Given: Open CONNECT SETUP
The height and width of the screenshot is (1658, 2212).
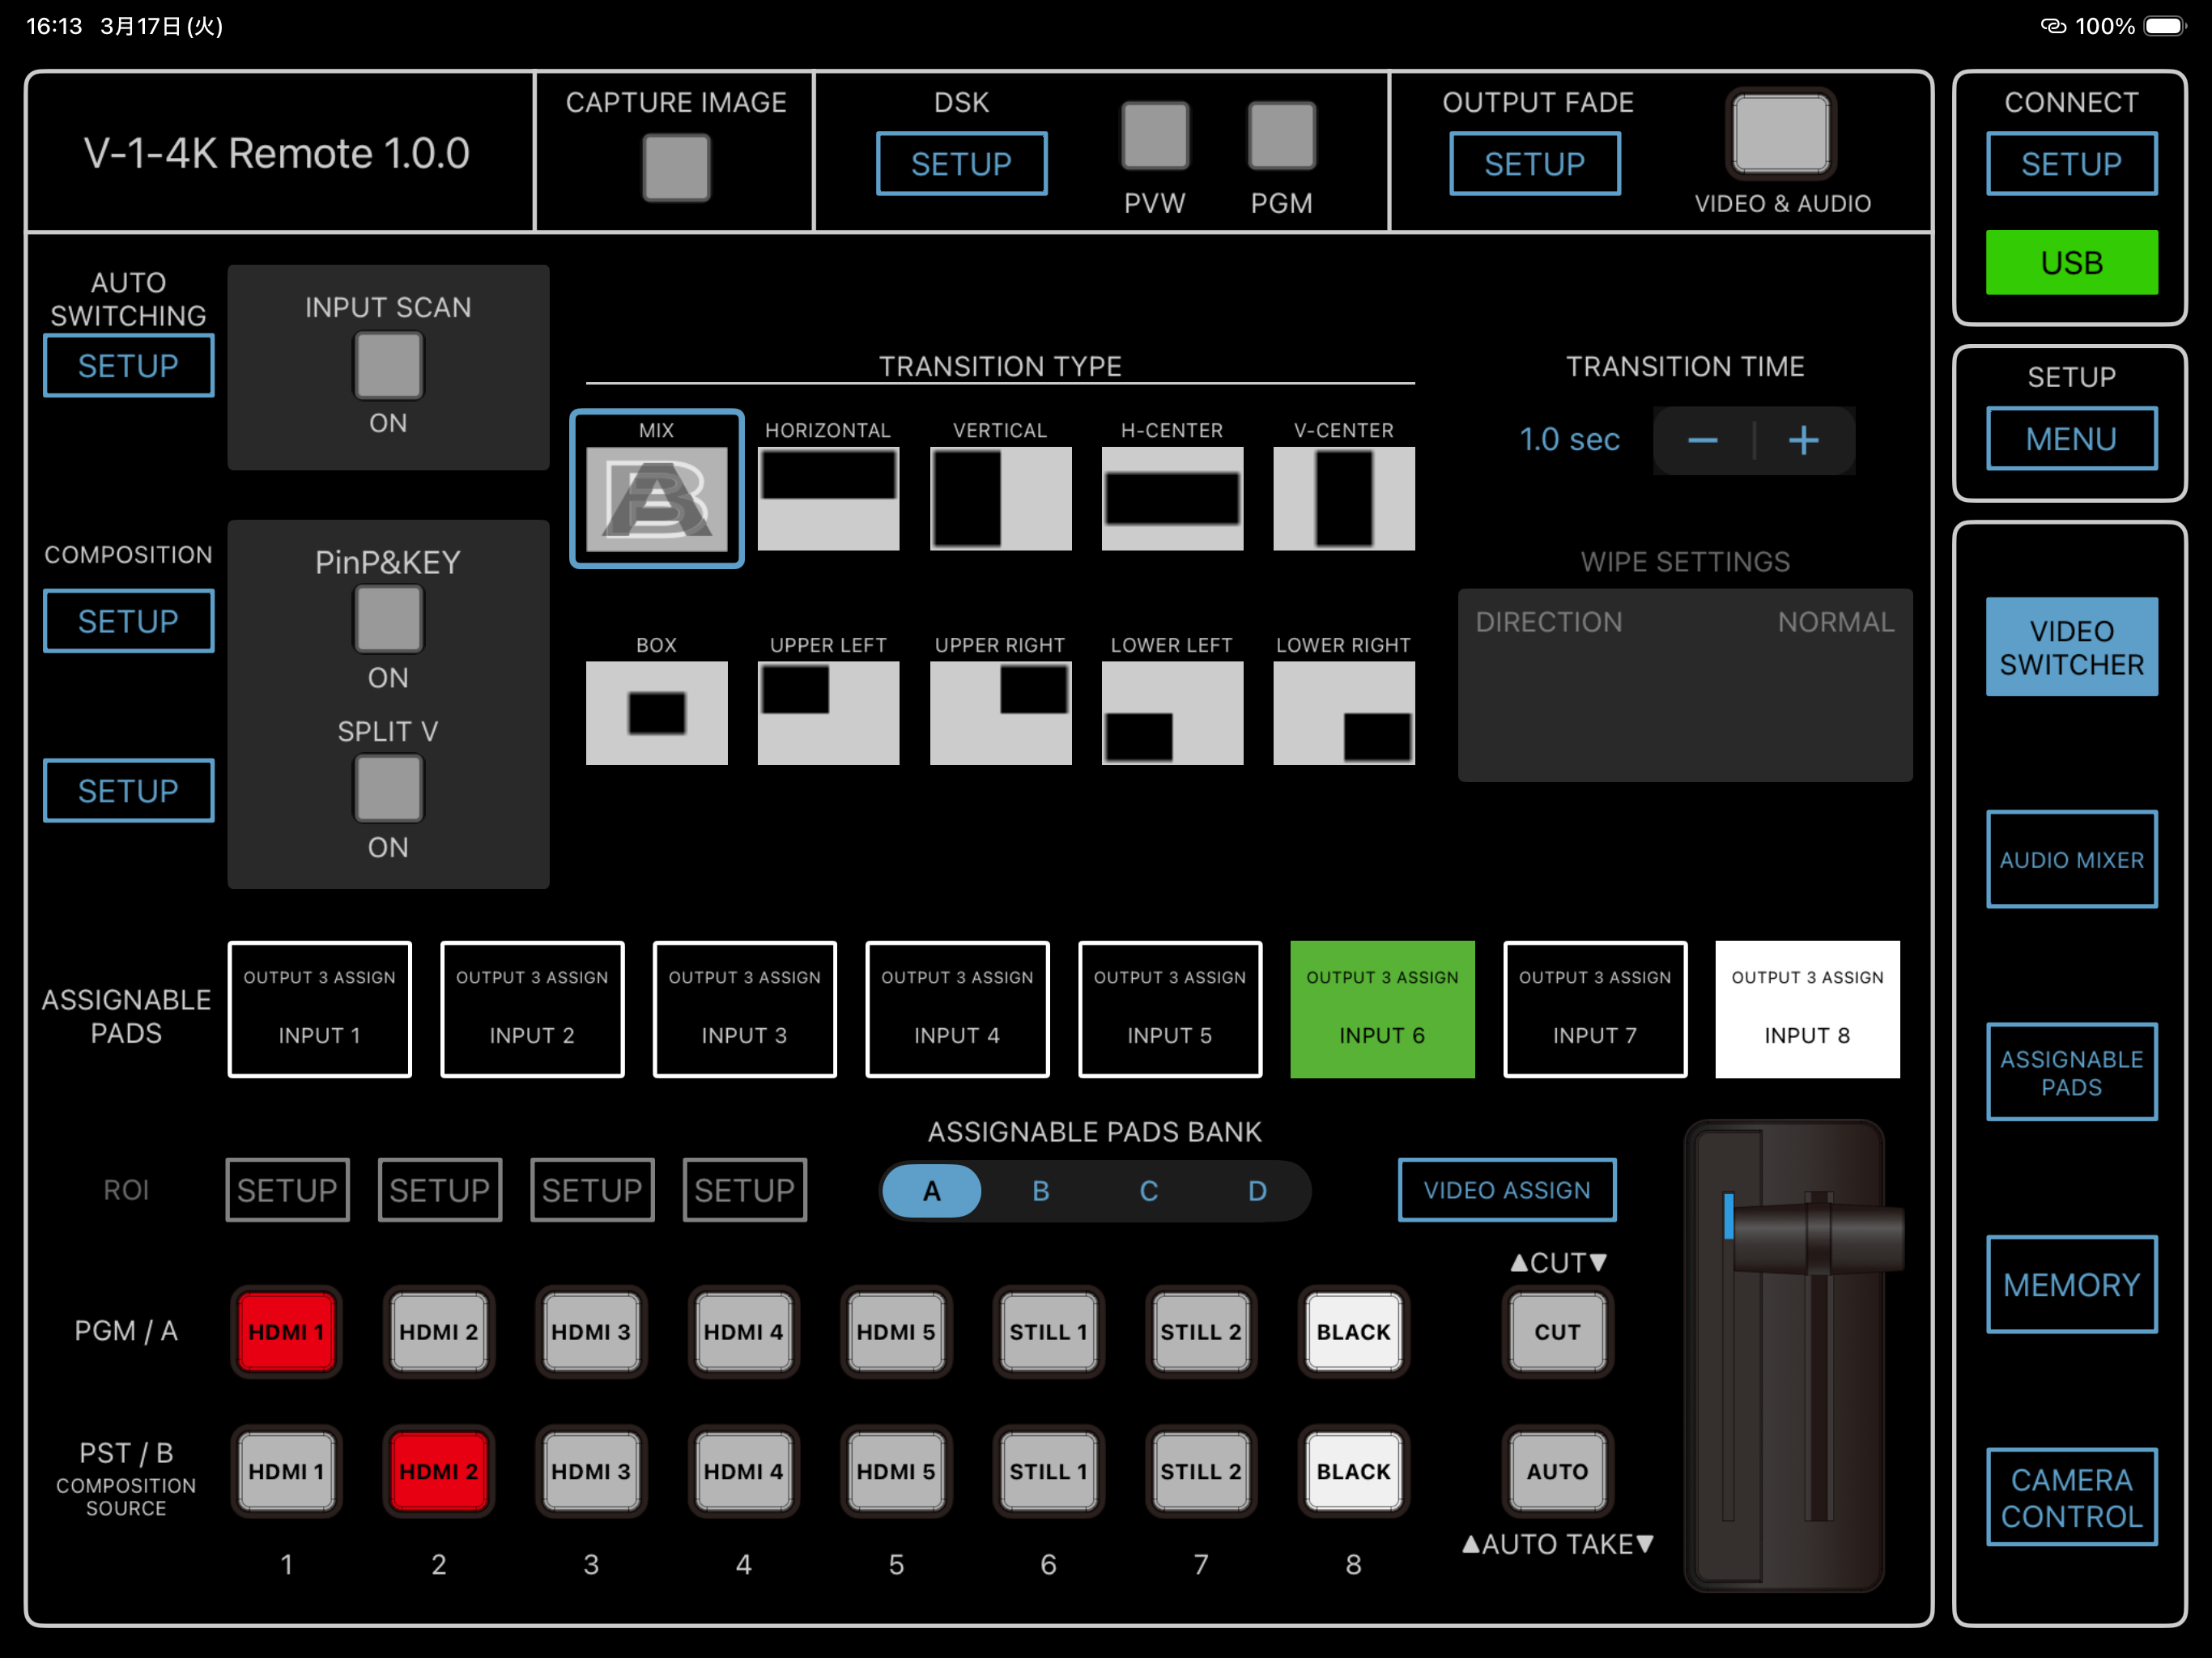Looking at the screenshot, I should tap(2071, 163).
